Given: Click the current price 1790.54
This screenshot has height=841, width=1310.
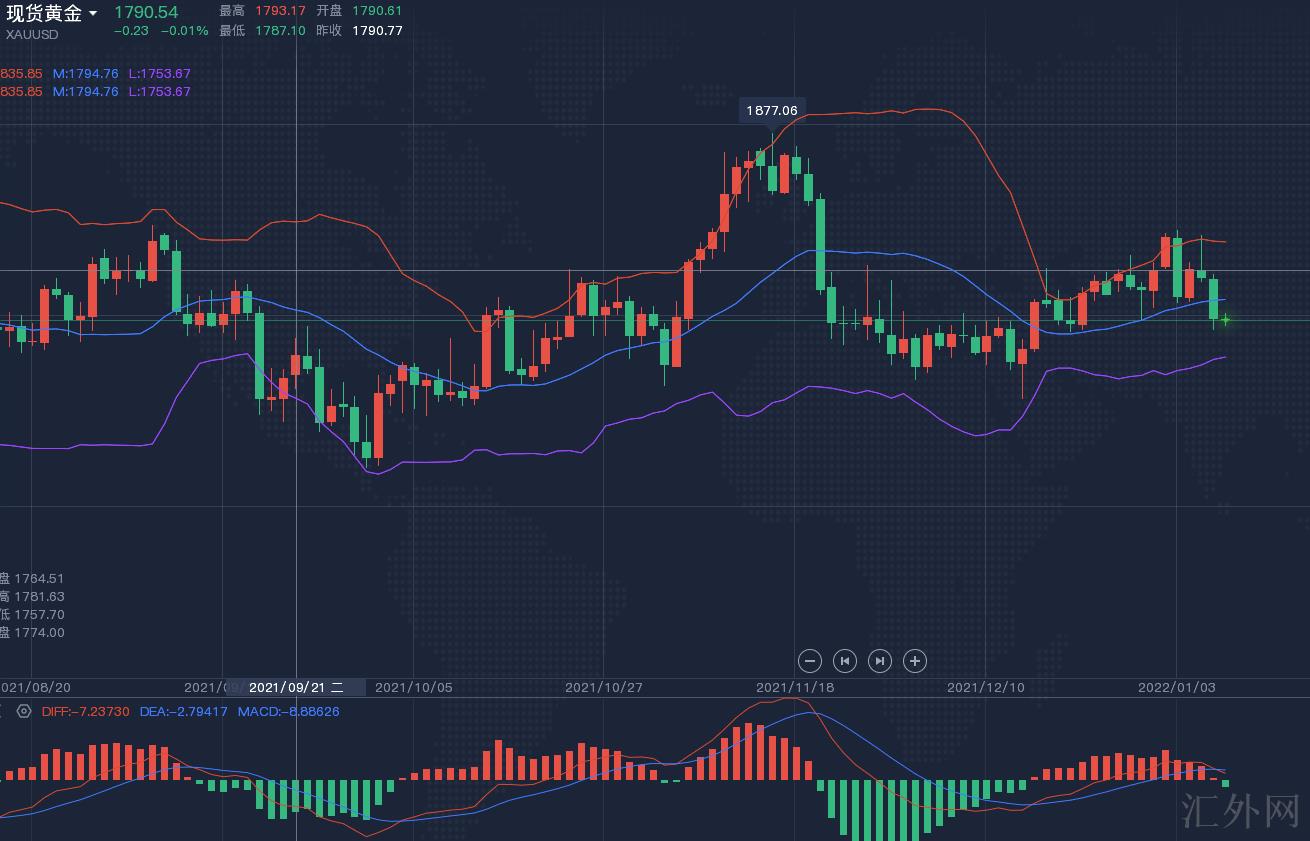Looking at the screenshot, I should [x=146, y=12].
